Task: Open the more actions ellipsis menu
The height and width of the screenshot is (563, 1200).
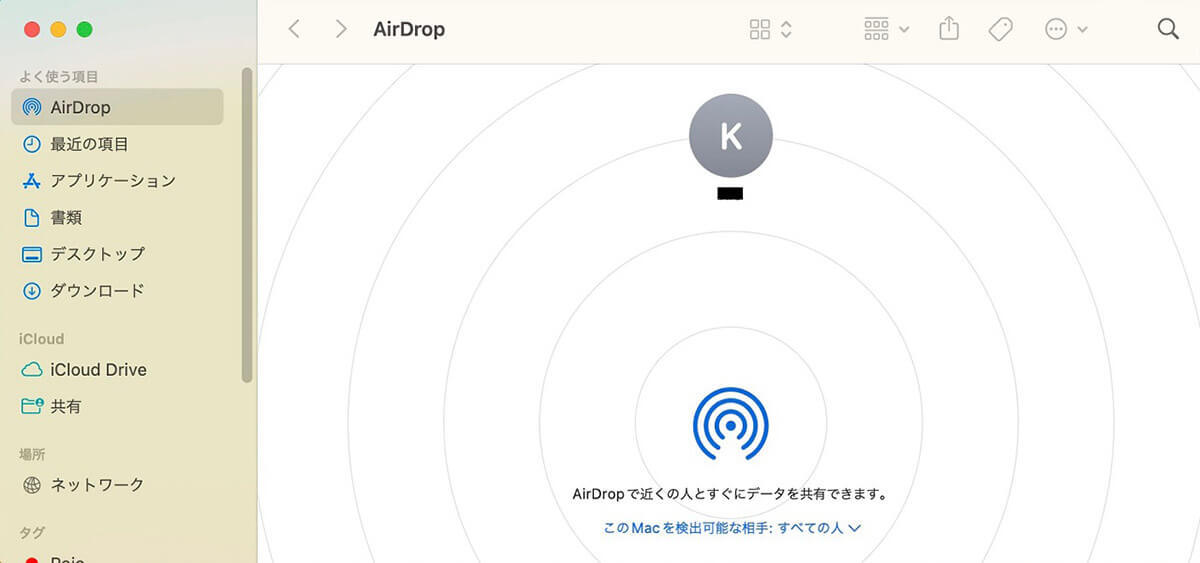Action: click(1066, 29)
